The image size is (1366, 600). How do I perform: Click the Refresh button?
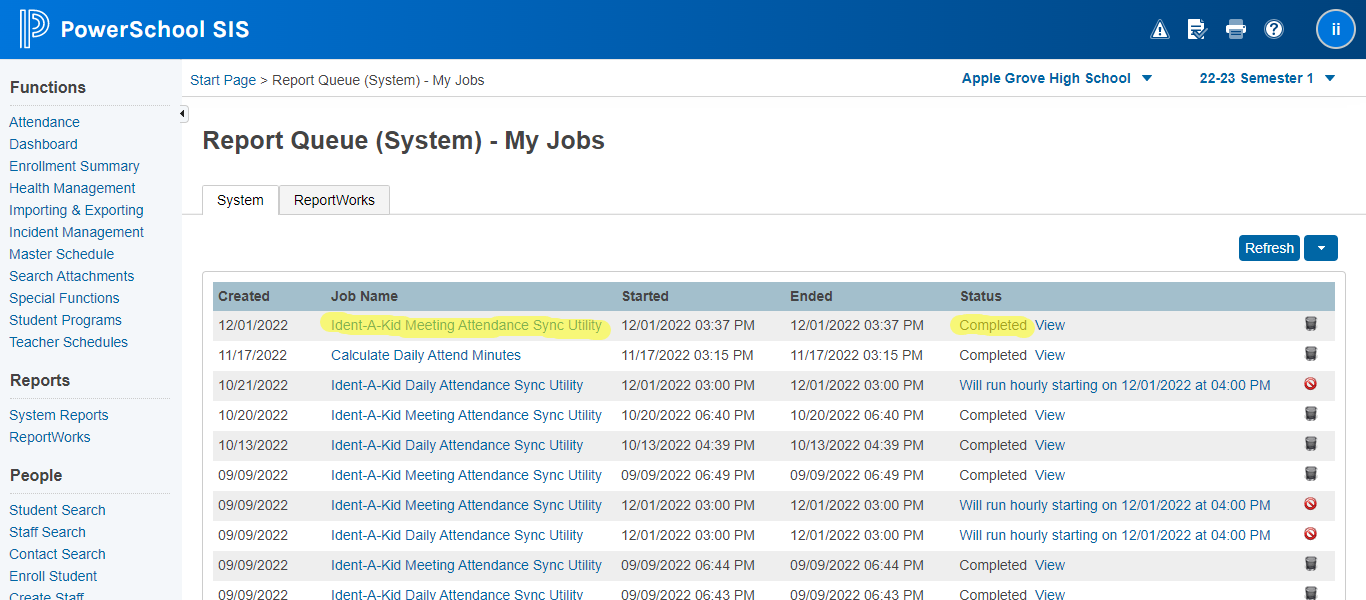point(1269,248)
